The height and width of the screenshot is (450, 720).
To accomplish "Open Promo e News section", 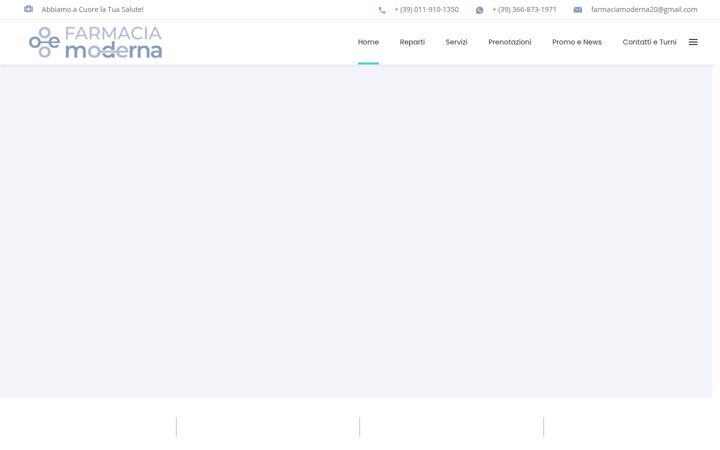I will coord(577,42).
